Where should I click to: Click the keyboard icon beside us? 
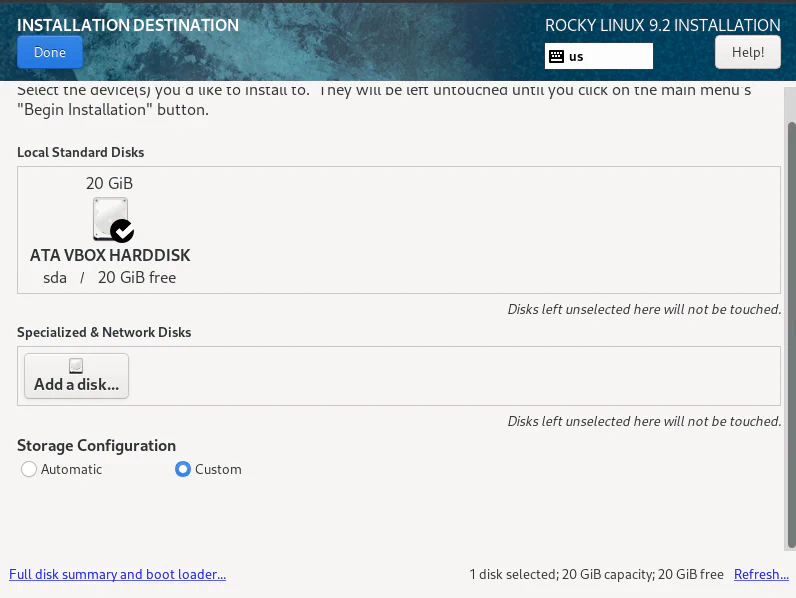(556, 56)
